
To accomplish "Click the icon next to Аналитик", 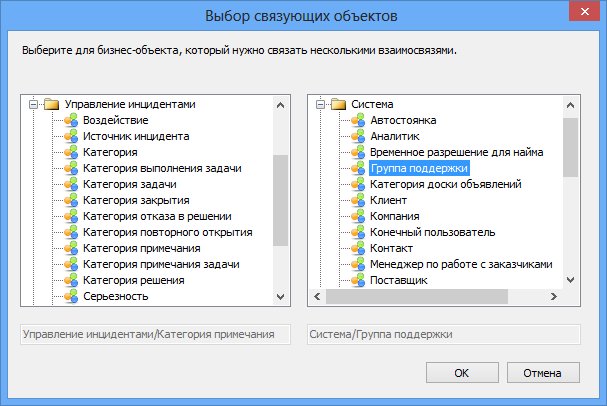I will click(358, 136).
